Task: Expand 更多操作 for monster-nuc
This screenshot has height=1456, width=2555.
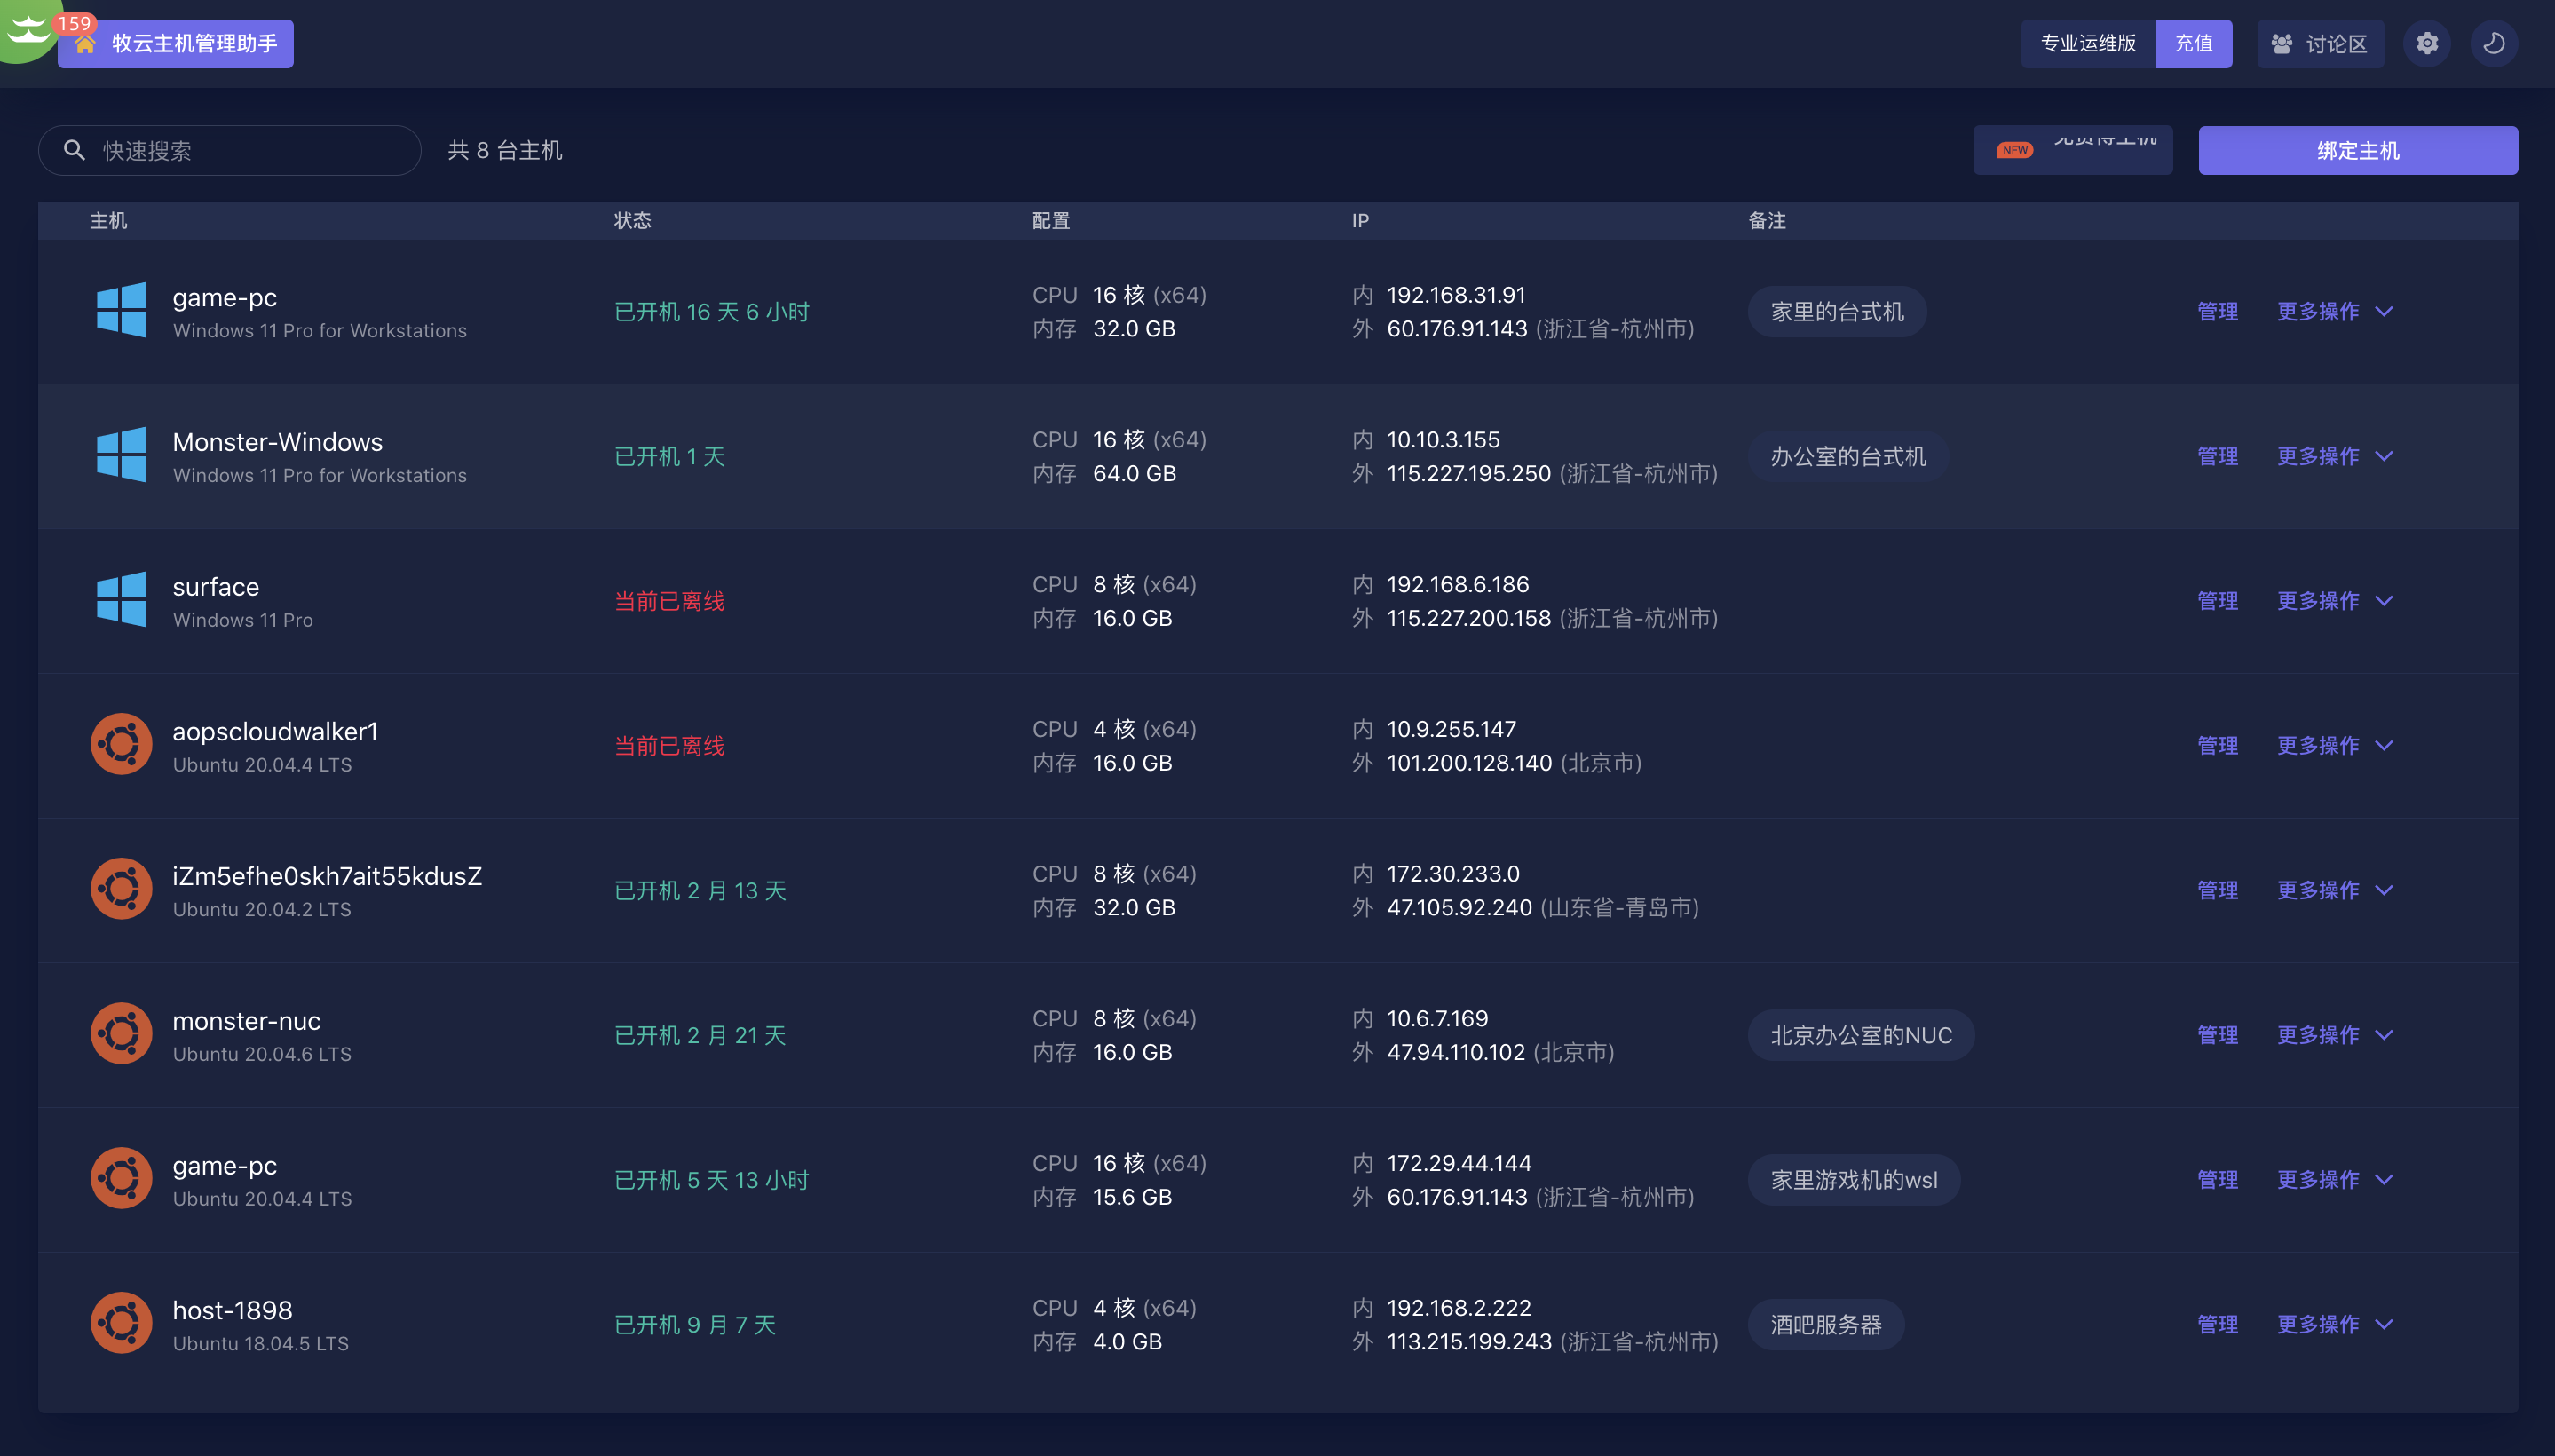Action: [2335, 1035]
